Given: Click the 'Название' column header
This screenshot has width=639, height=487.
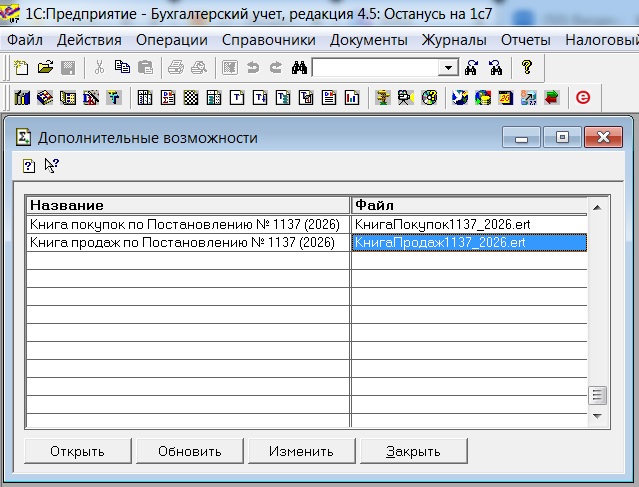Looking at the screenshot, I should tap(188, 205).
